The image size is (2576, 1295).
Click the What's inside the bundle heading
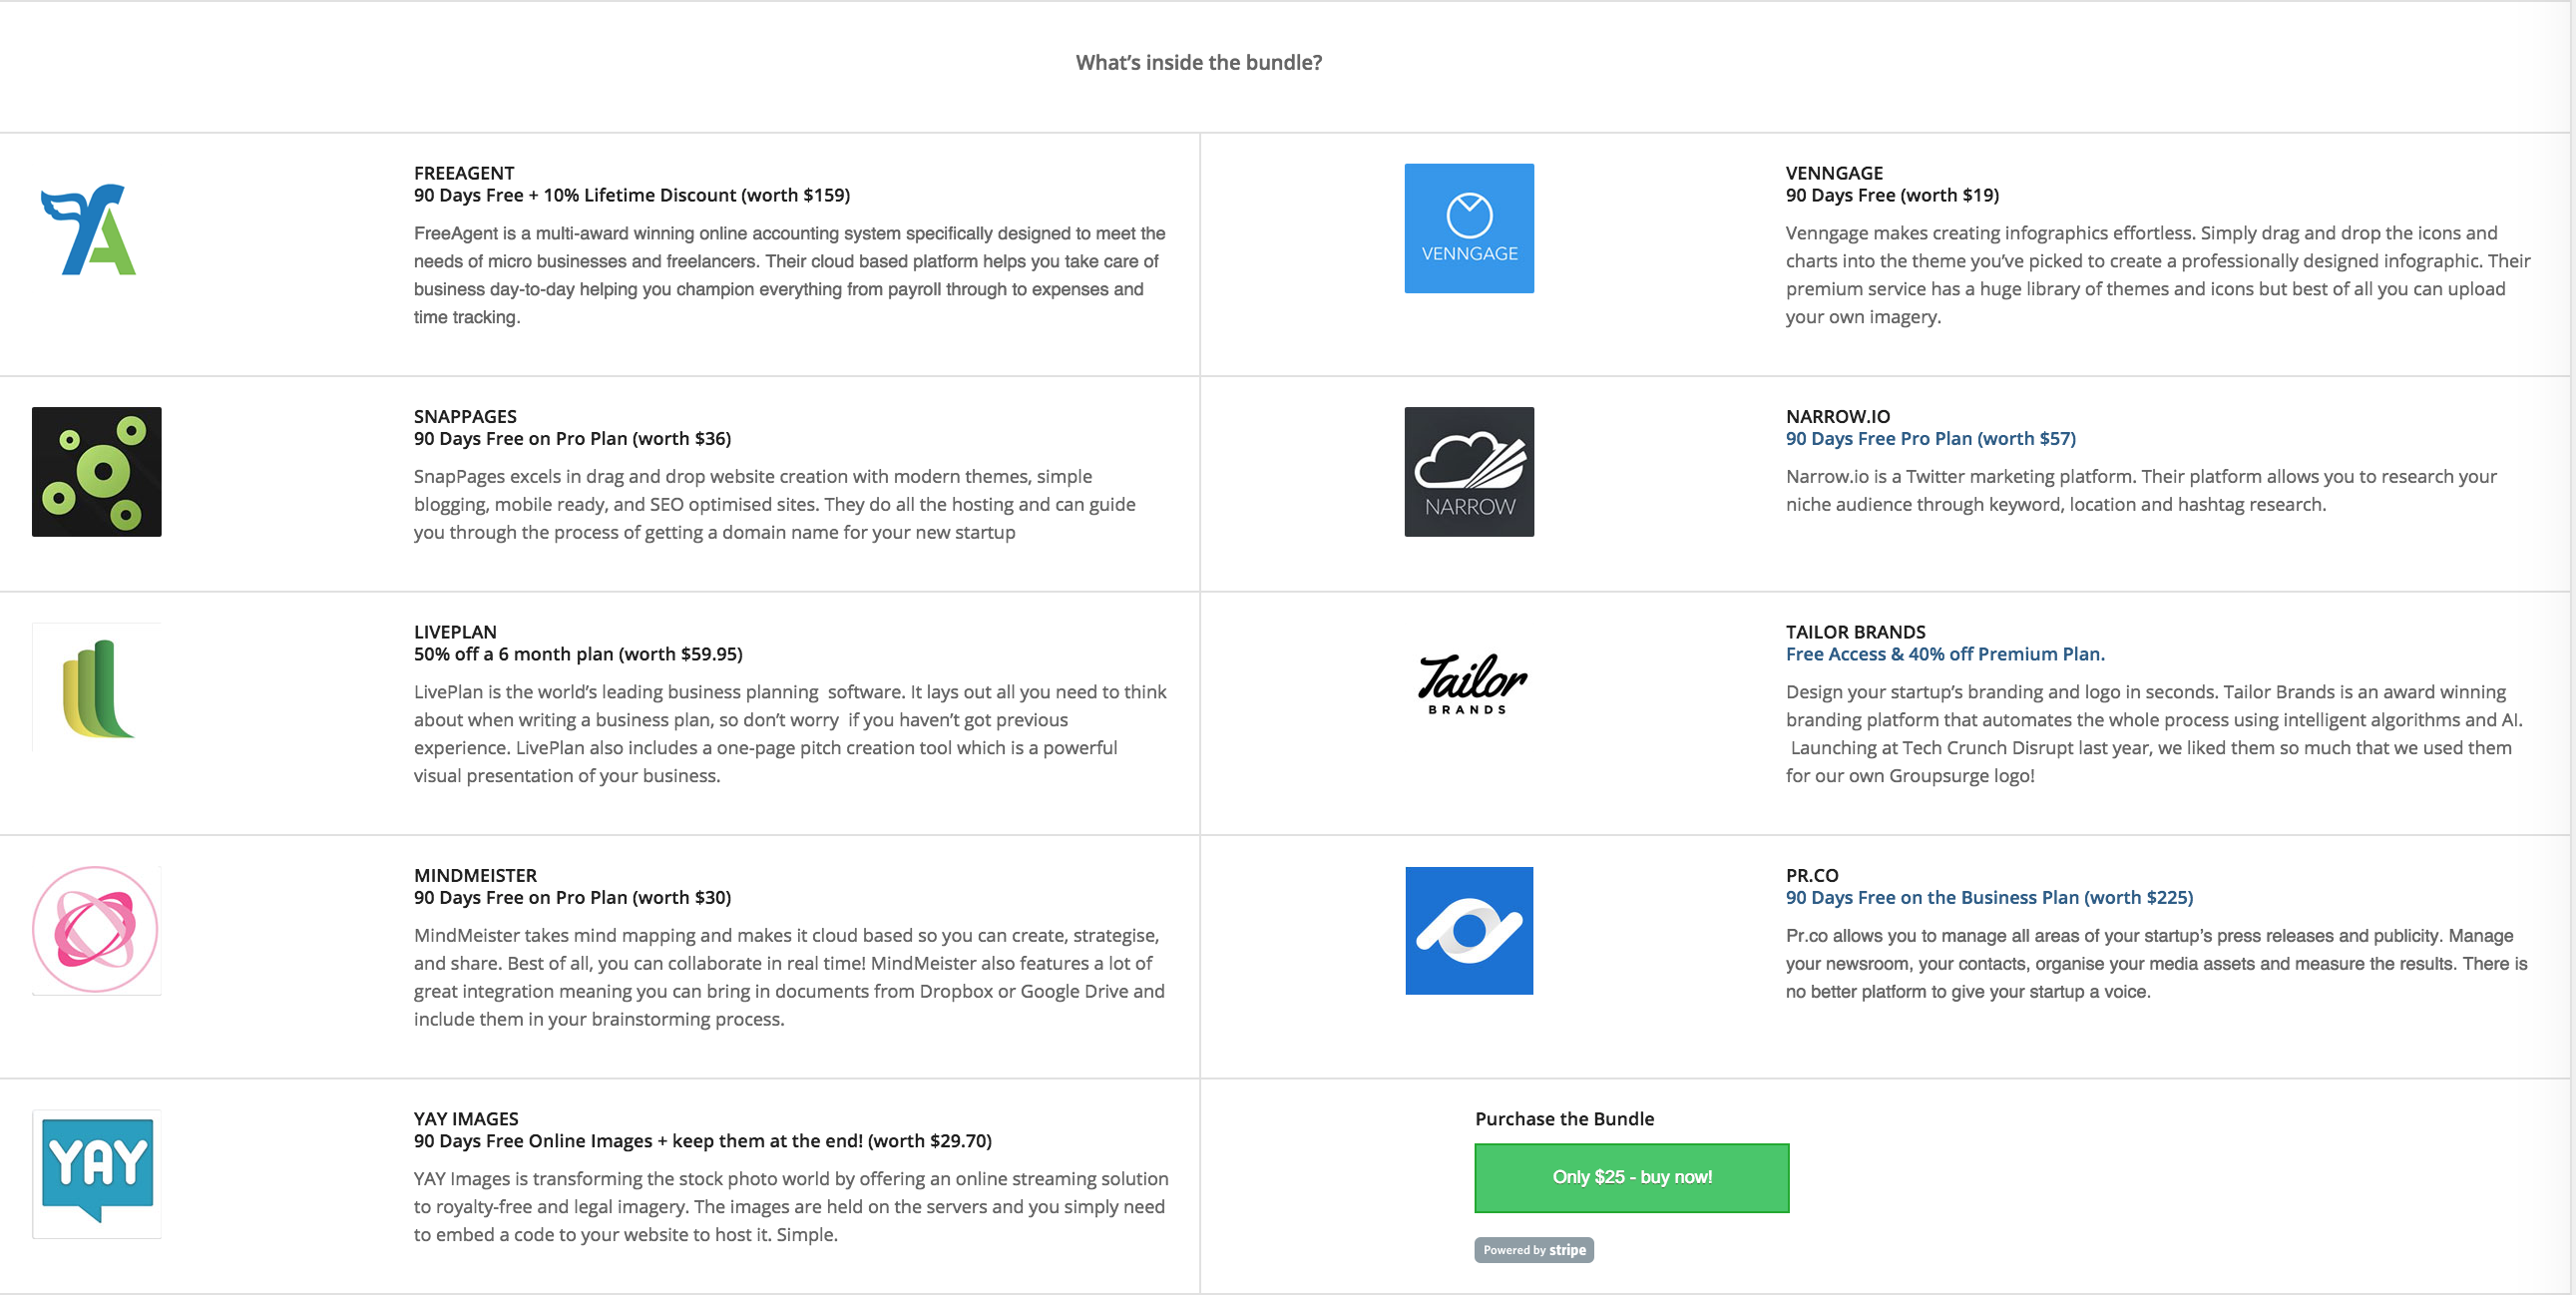click(x=1196, y=62)
